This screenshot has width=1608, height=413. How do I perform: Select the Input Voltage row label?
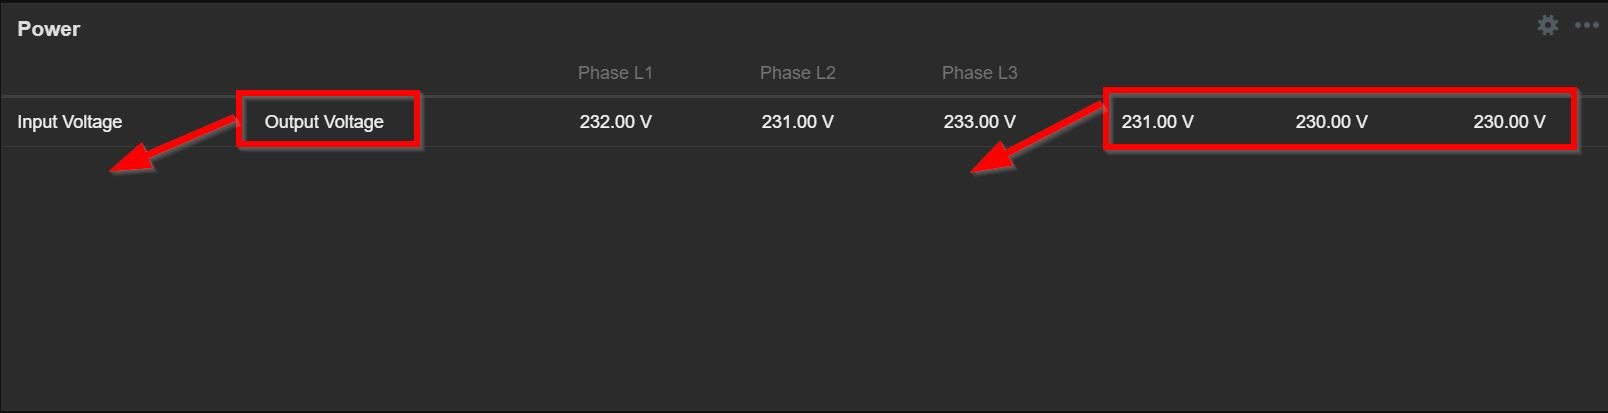coord(69,122)
